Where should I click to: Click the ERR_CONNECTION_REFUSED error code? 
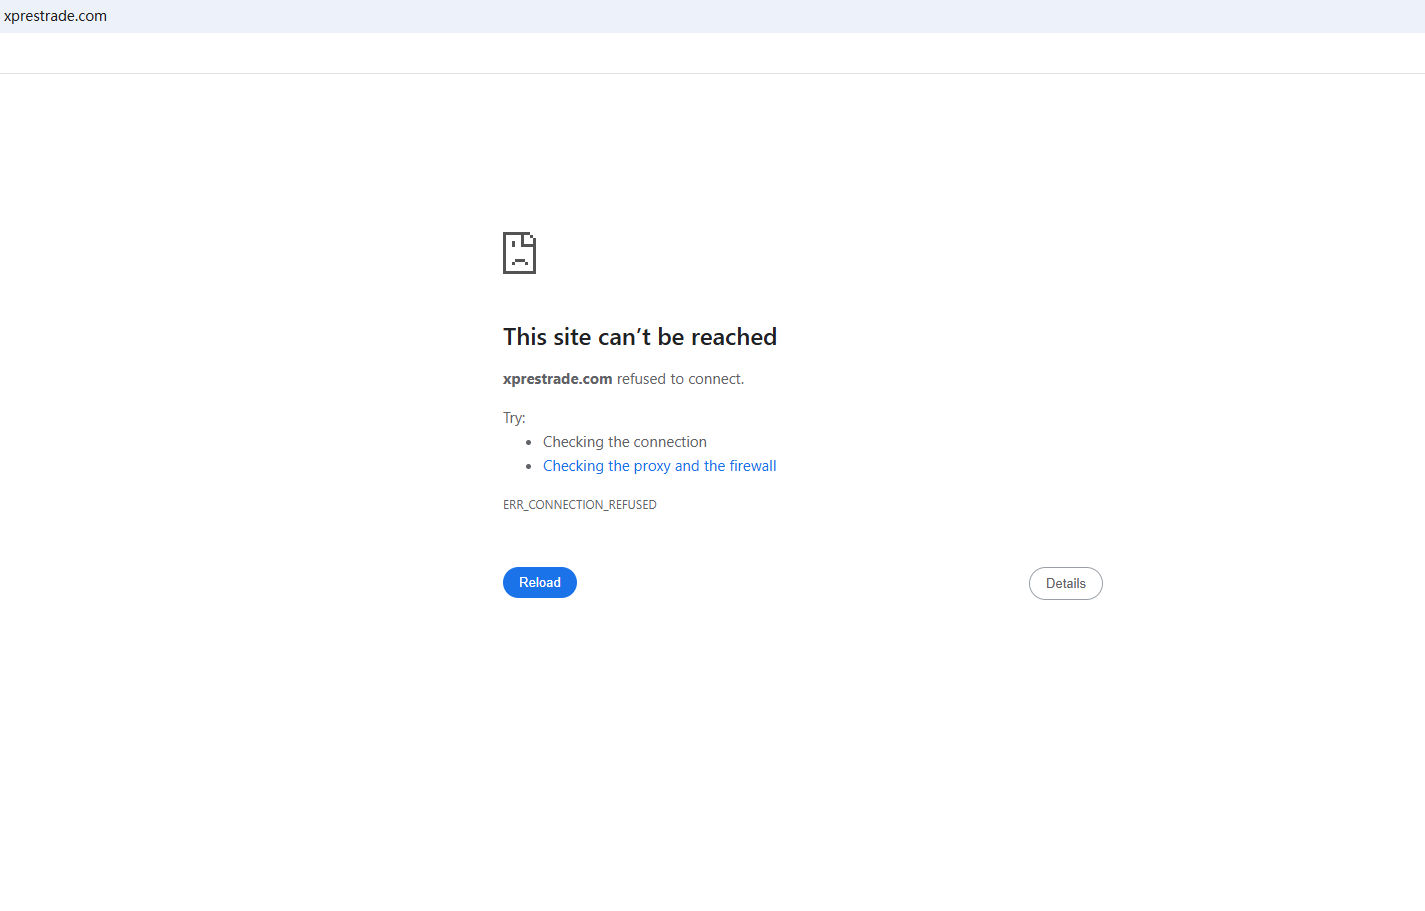[580, 505]
